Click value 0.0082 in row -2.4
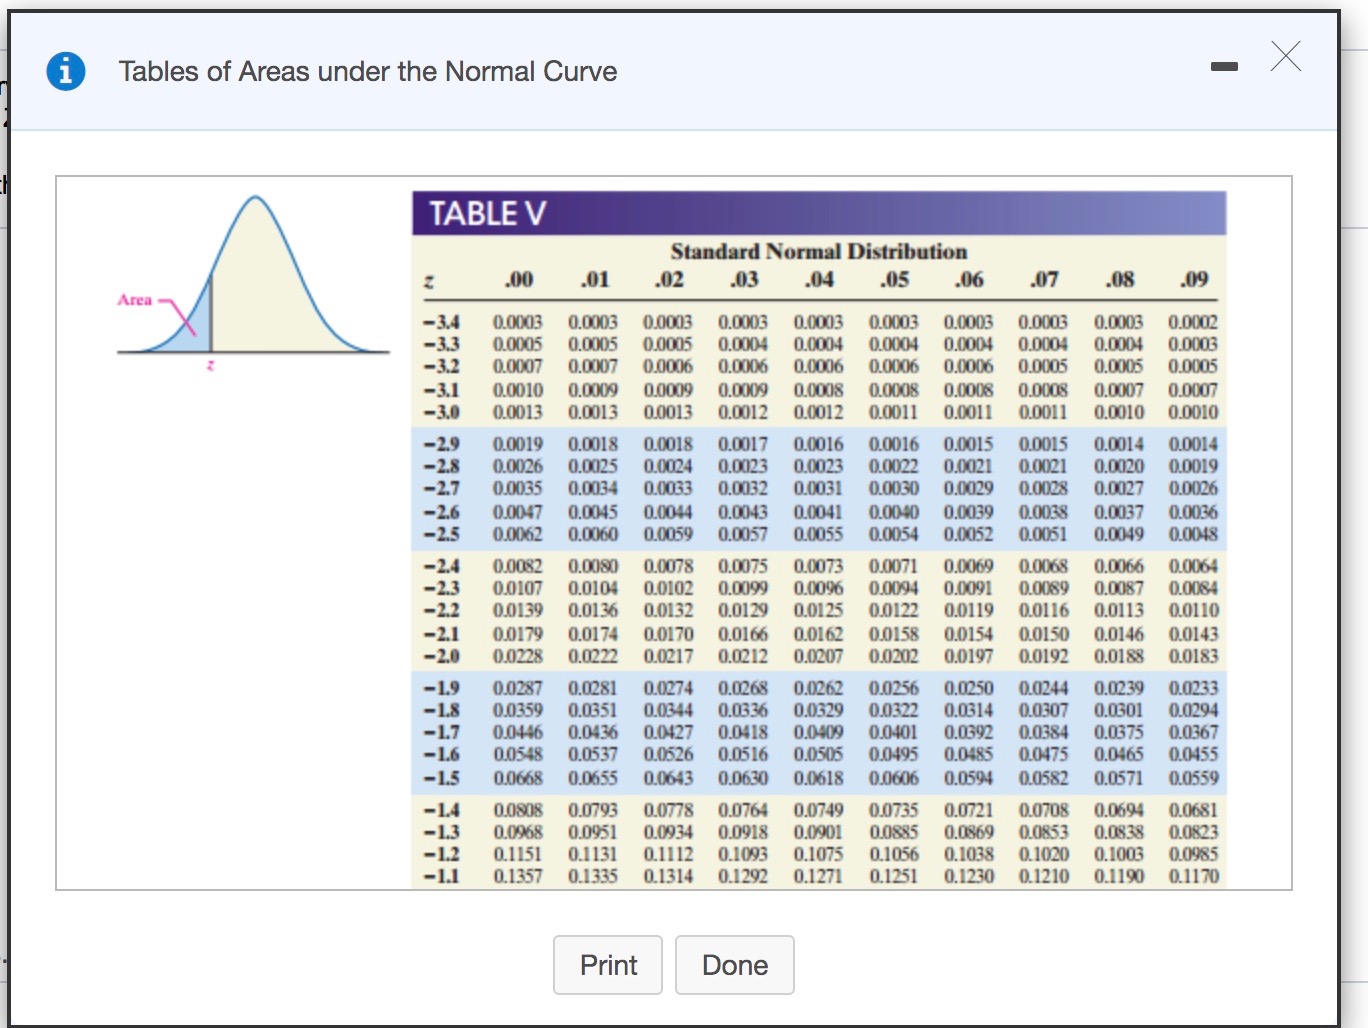This screenshot has width=1368, height=1028. [x=518, y=566]
